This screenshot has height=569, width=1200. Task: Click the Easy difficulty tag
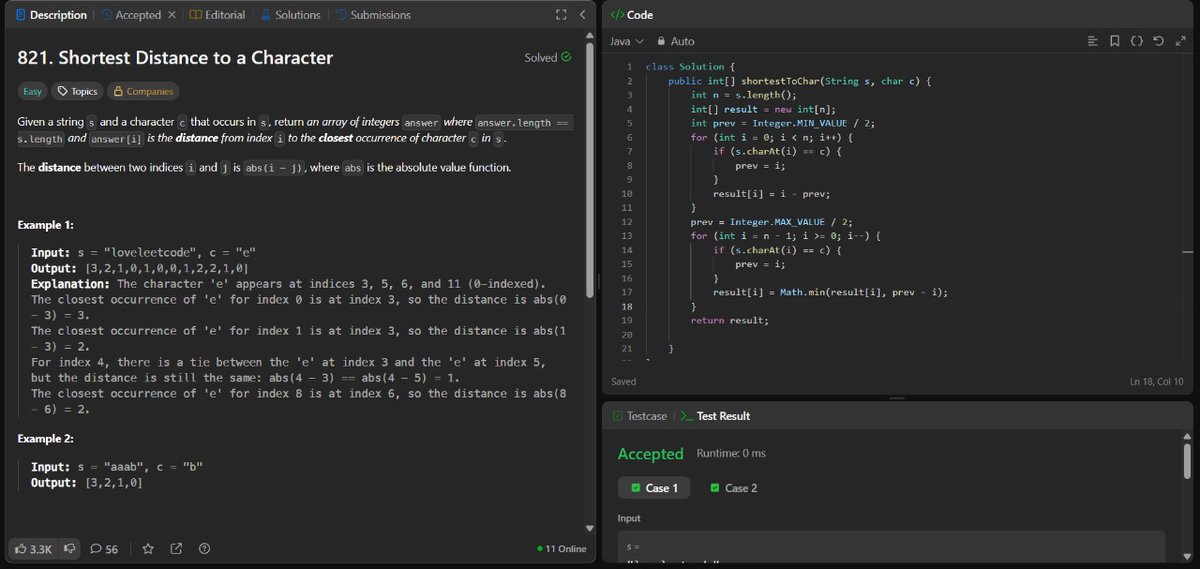[x=33, y=91]
